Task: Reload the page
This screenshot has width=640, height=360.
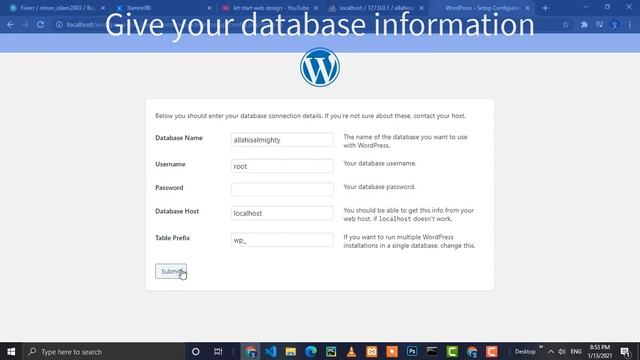Action: point(40,24)
